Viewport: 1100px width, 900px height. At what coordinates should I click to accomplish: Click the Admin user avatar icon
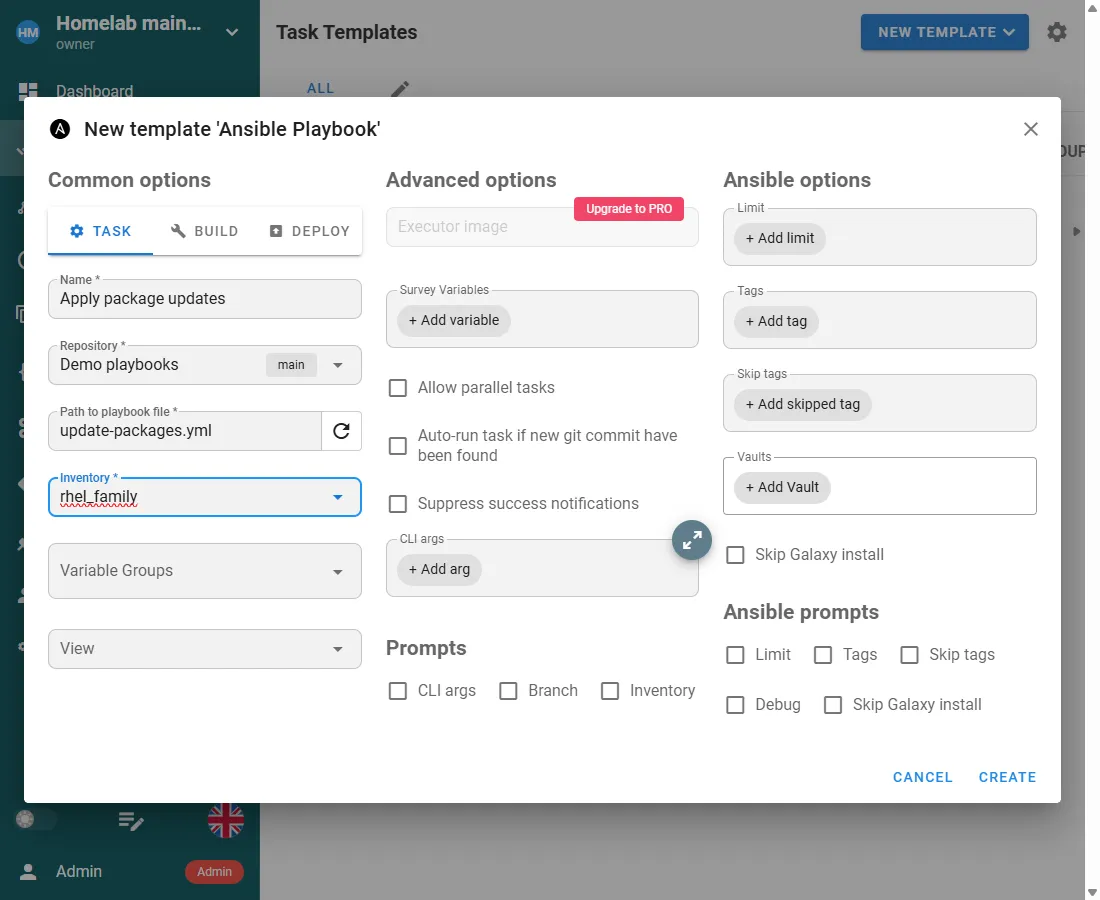(28, 871)
